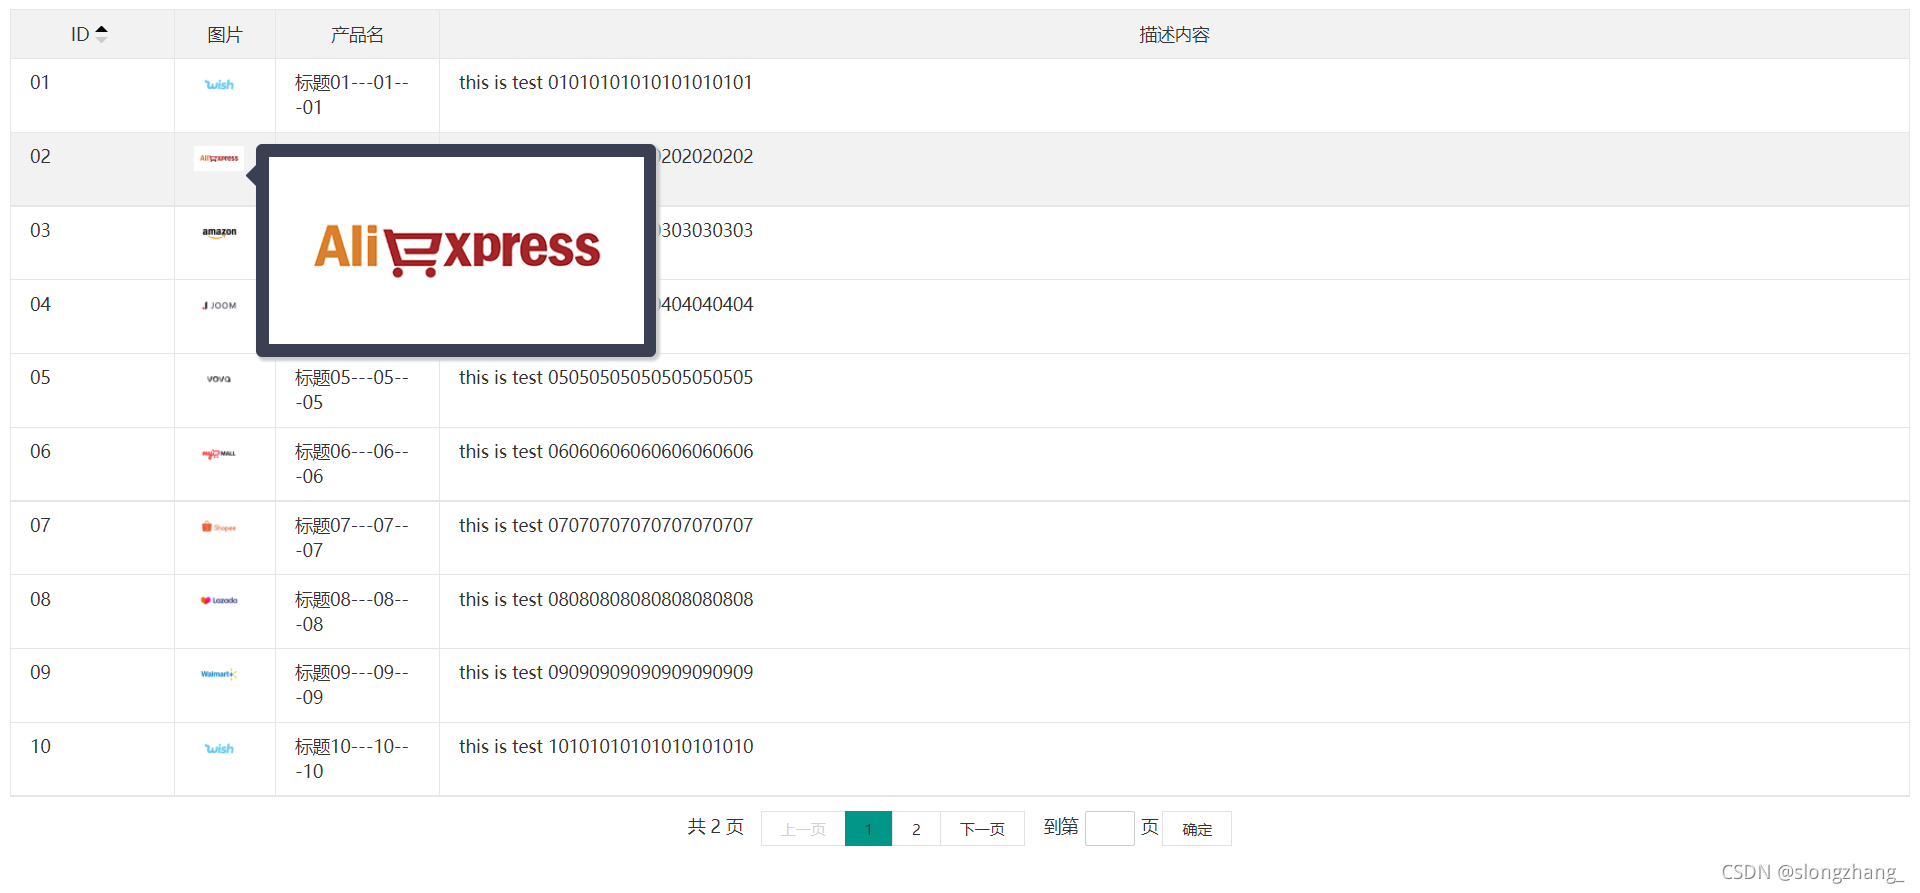
Task: Go to page 2 in pagination
Action: point(916,829)
